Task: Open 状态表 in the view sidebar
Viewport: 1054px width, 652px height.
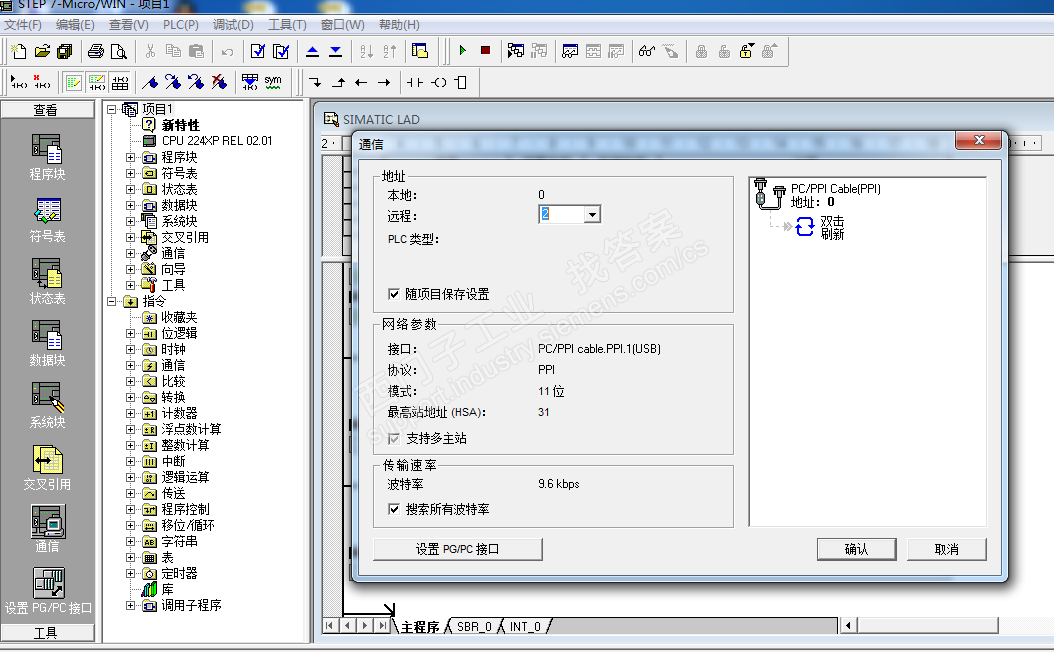Action: tap(47, 282)
